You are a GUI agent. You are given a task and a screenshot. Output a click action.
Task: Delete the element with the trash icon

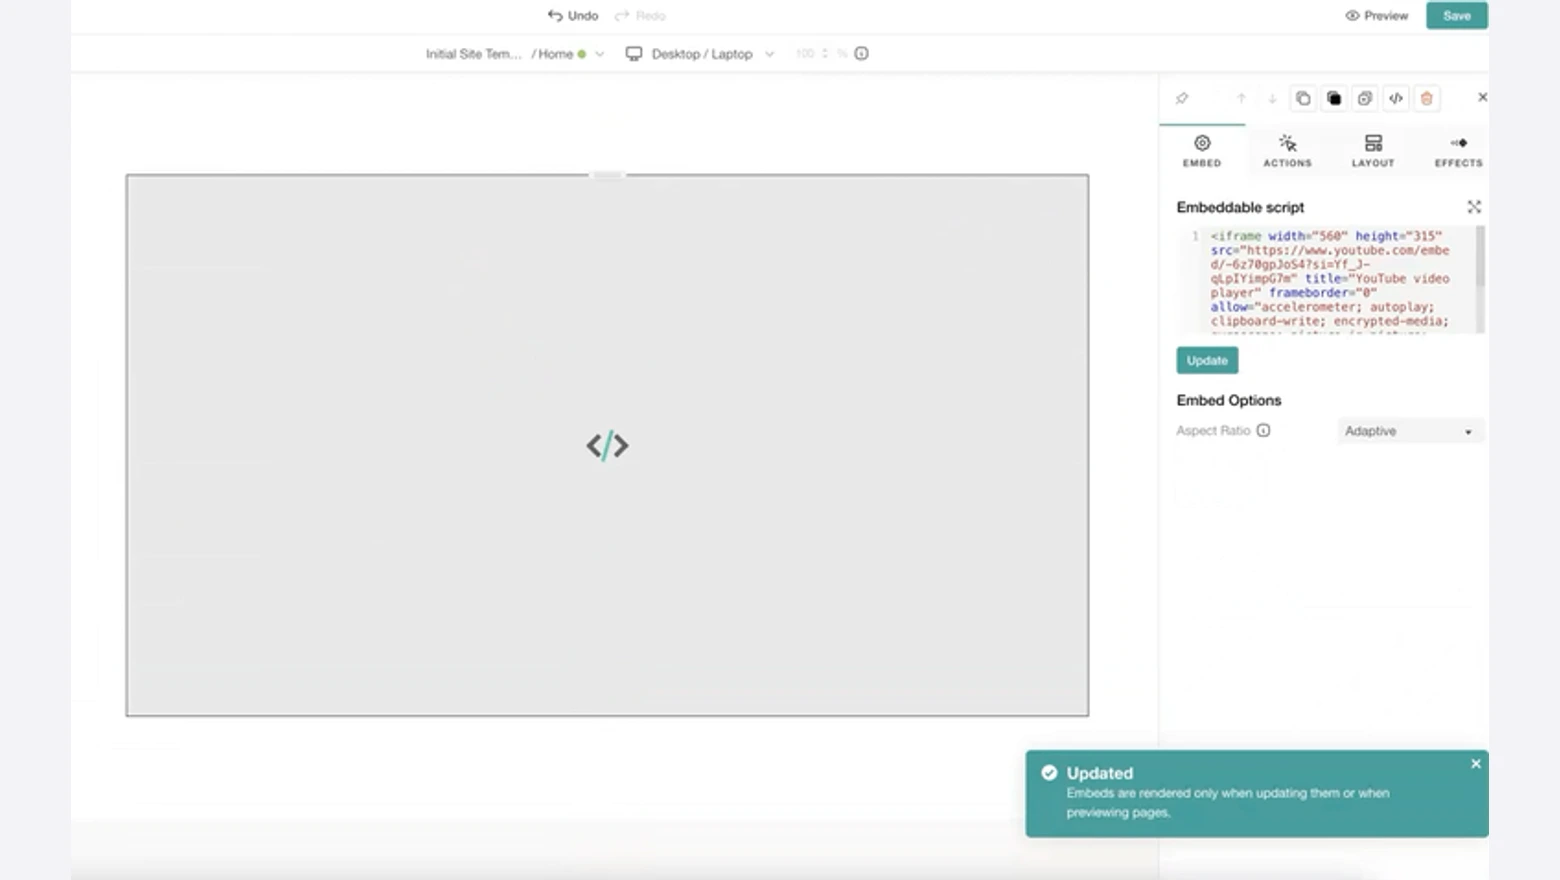[1427, 98]
